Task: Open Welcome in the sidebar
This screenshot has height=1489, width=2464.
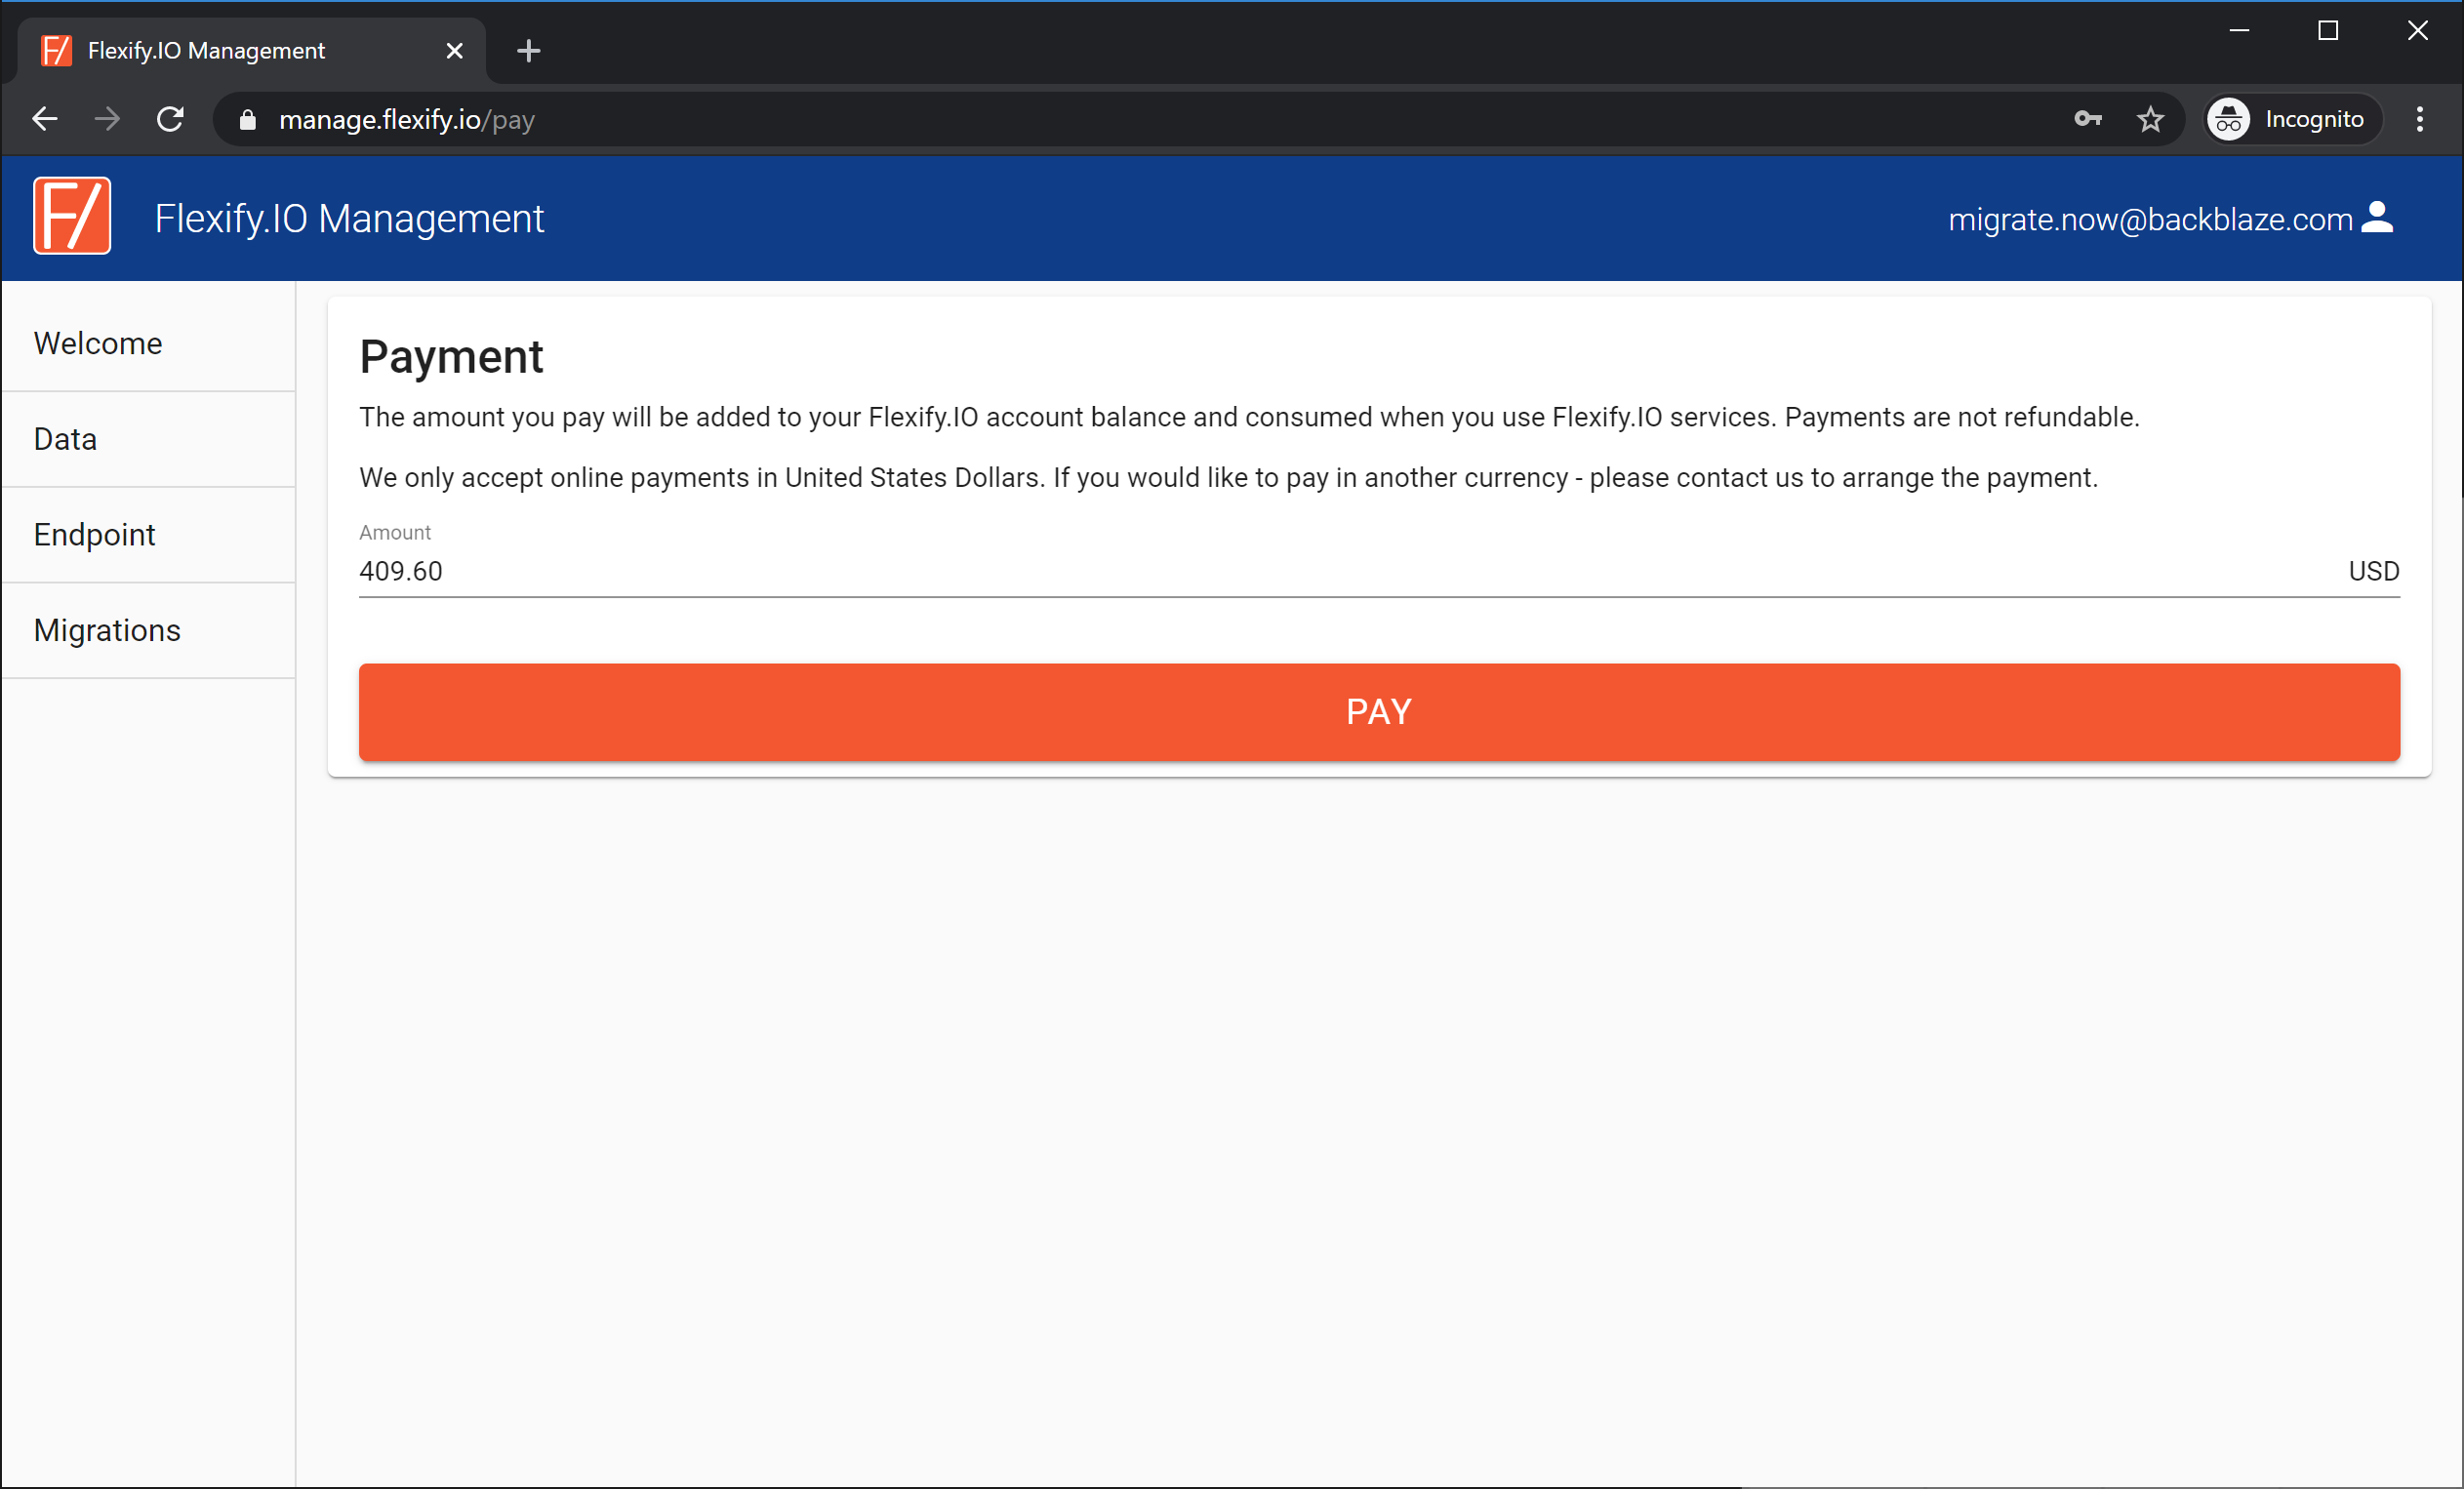Action: pos(148,343)
